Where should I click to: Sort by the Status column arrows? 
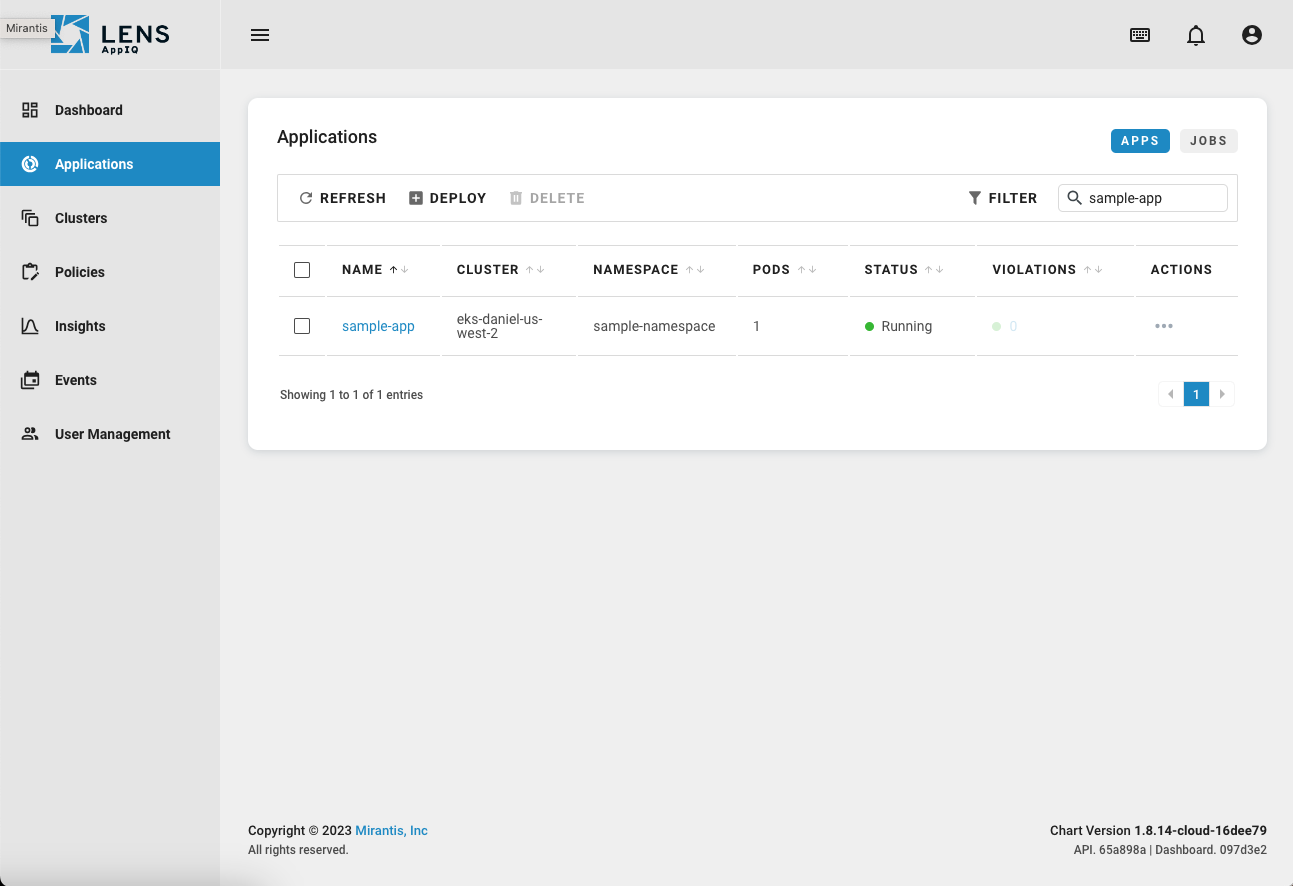point(934,270)
